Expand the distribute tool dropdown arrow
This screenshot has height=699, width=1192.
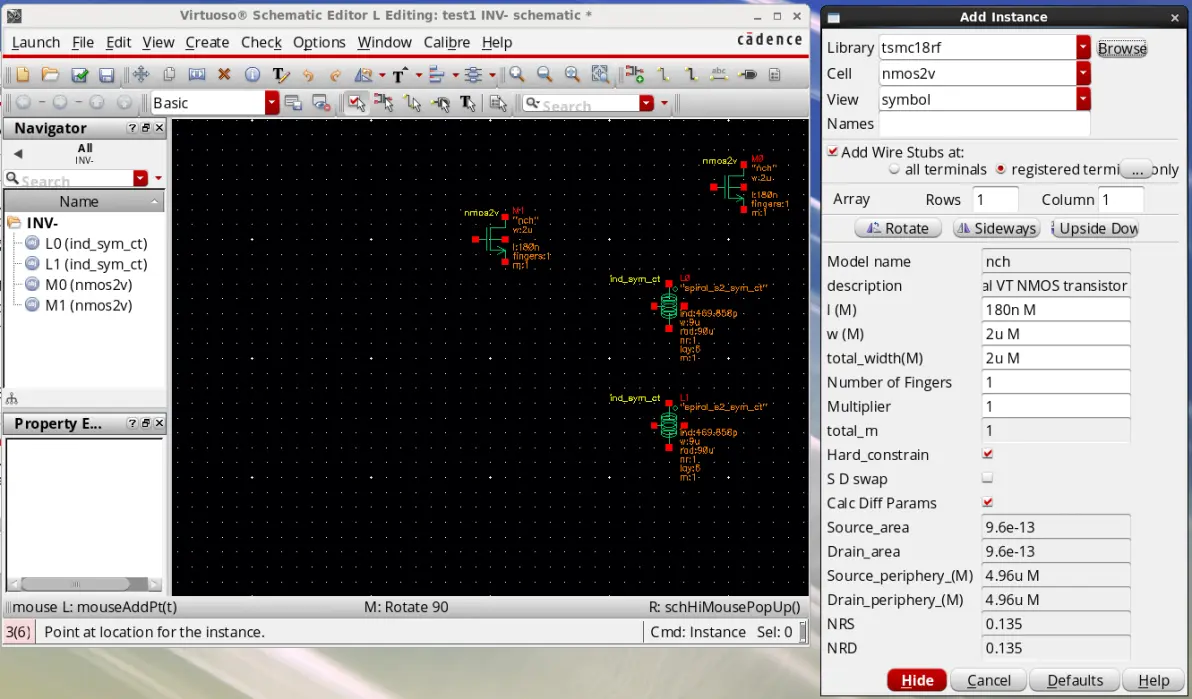[x=493, y=75]
